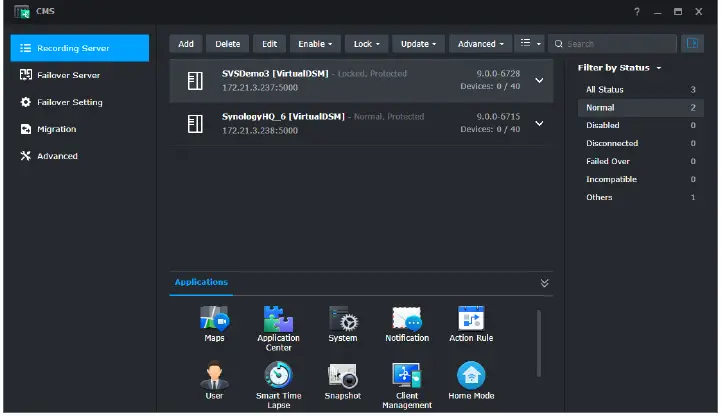
Task: Open the Application Center
Action: tap(278, 328)
